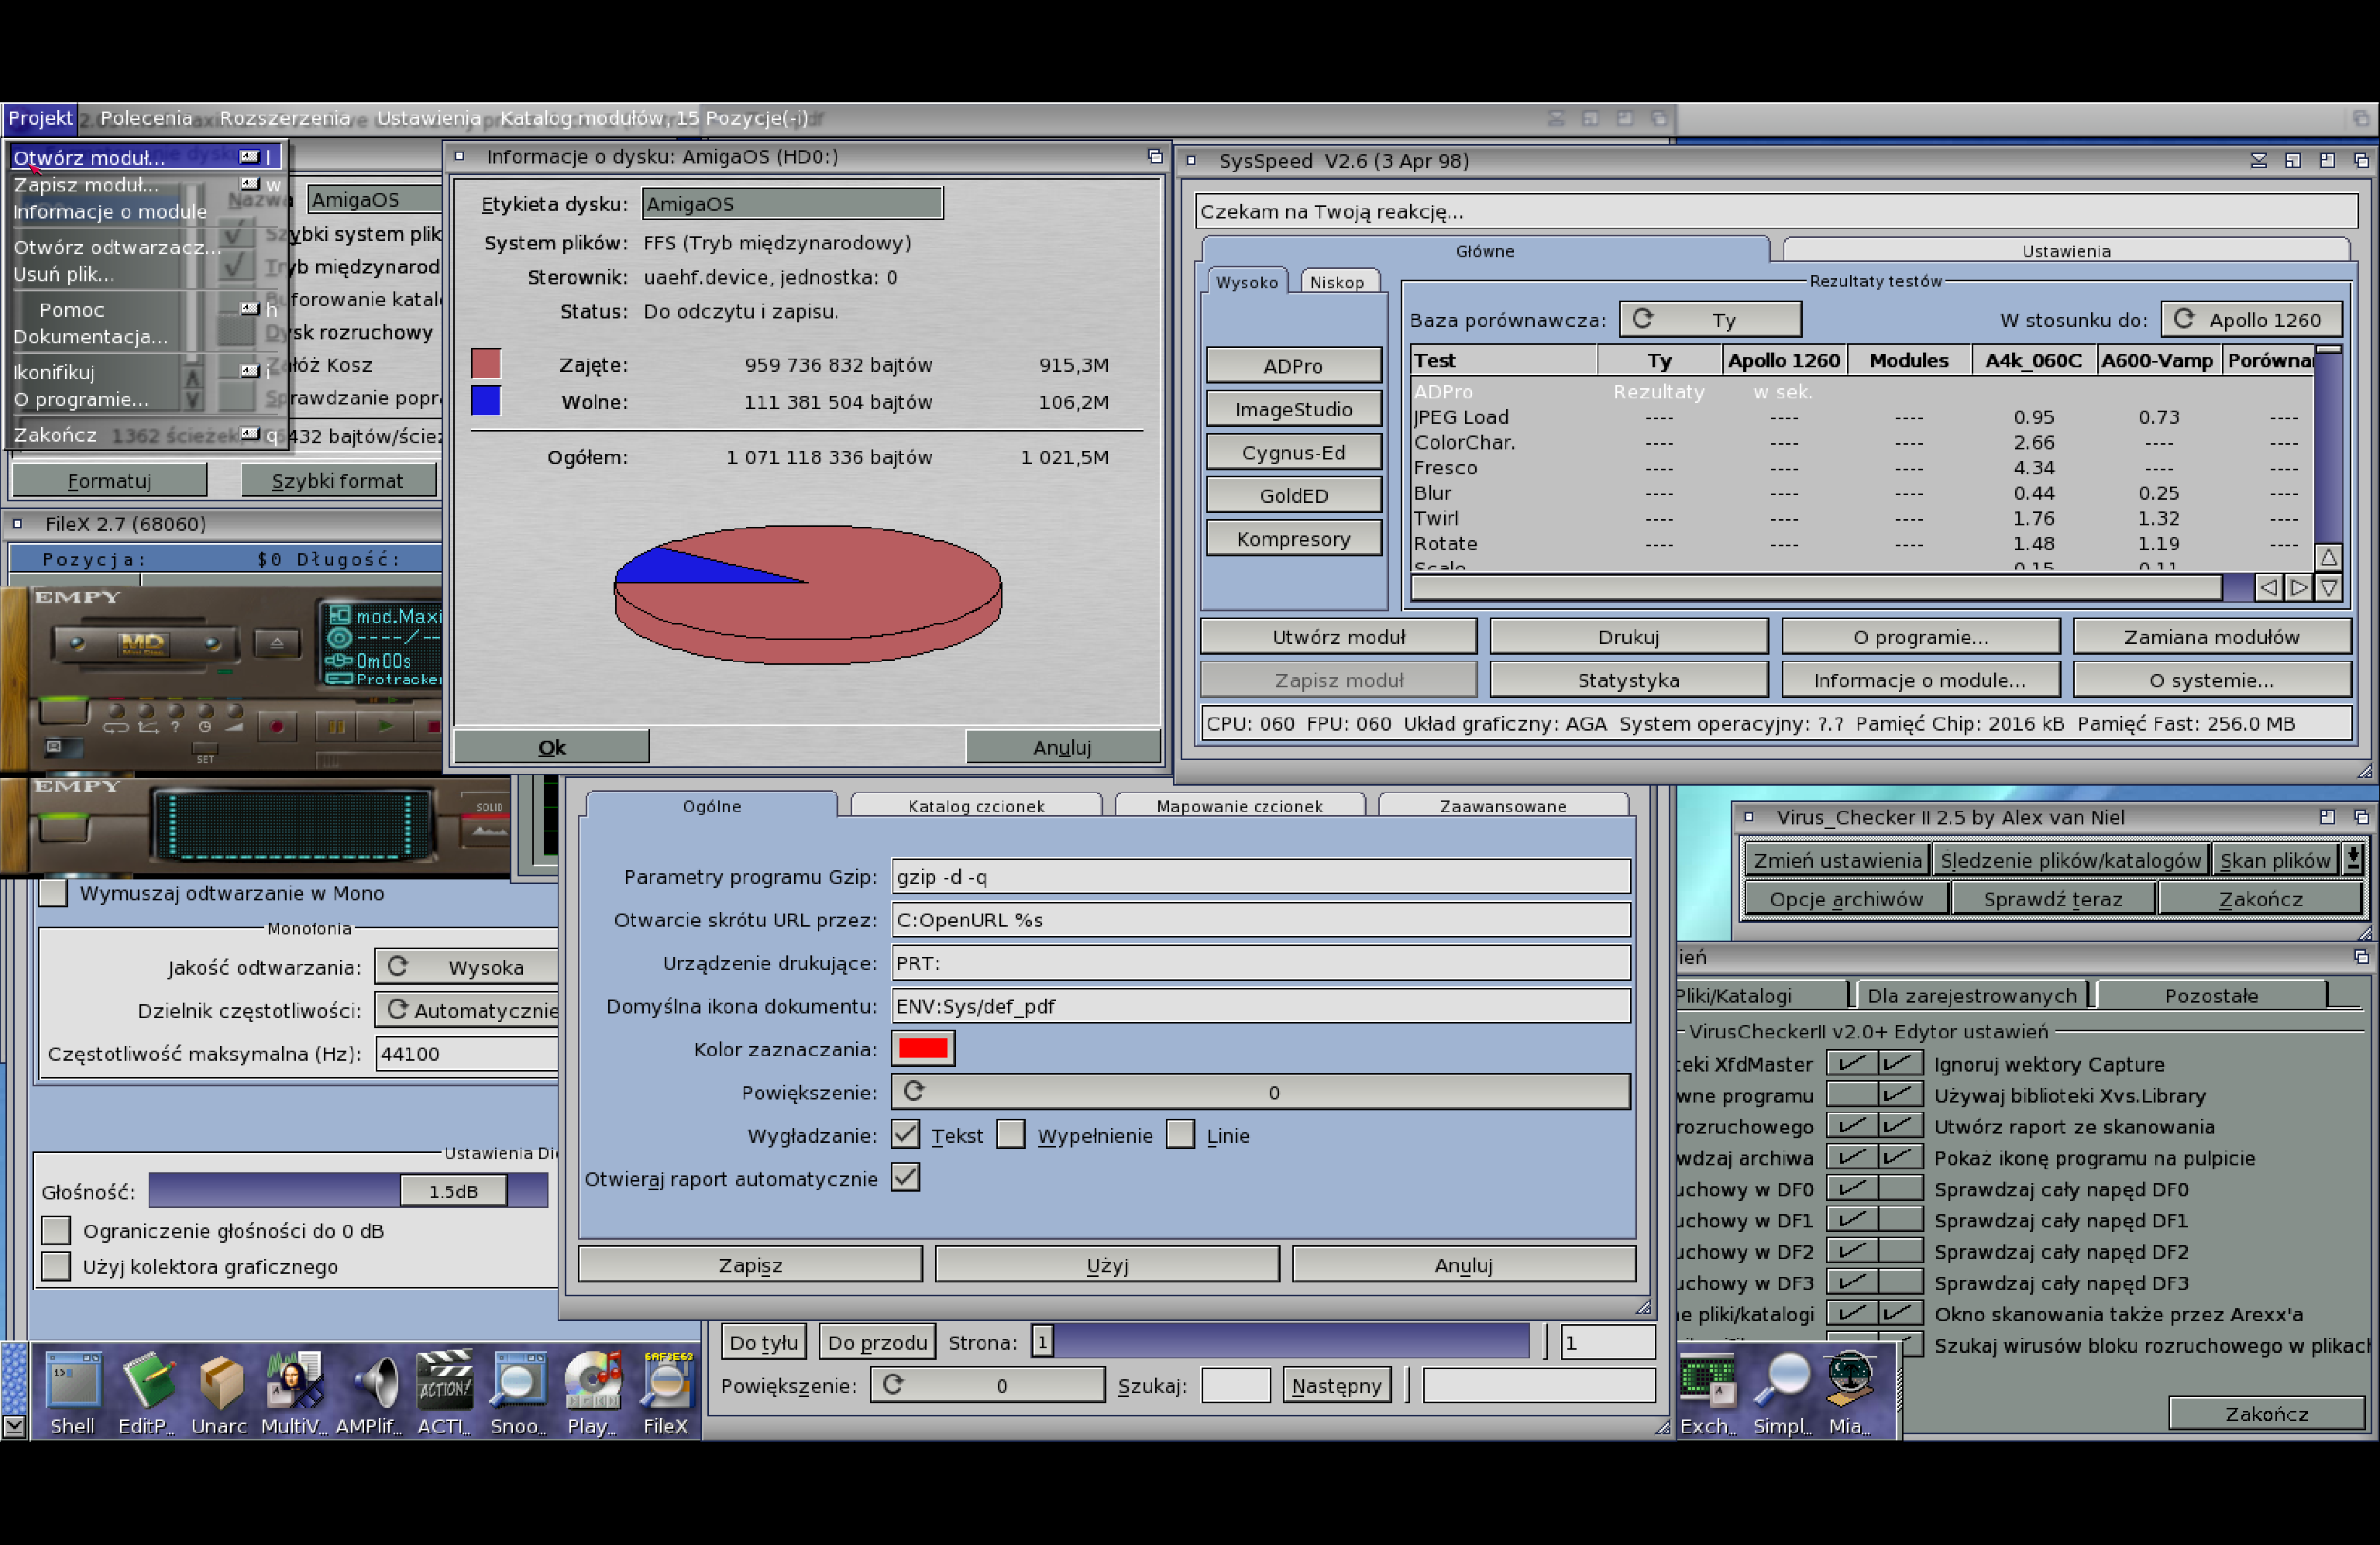
Task: Toggle Otwieraj raport automatycznie checkbox
Action: coord(906,1177)
